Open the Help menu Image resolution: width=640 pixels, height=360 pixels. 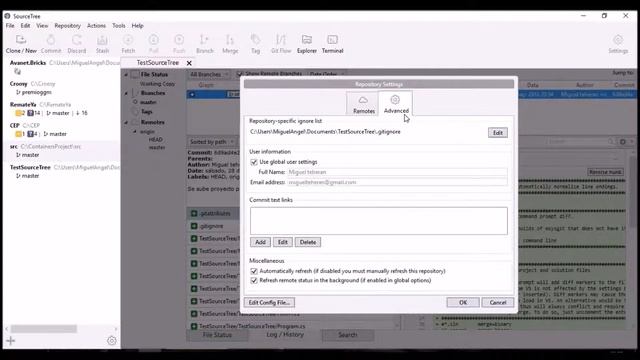pos(138,25)
